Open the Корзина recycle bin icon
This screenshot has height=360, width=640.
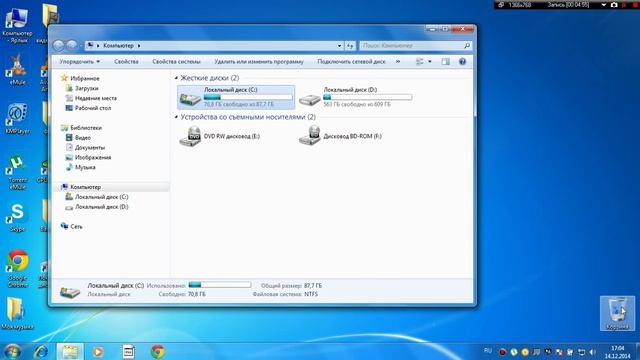pyautogui.click(x=617, y=313)
